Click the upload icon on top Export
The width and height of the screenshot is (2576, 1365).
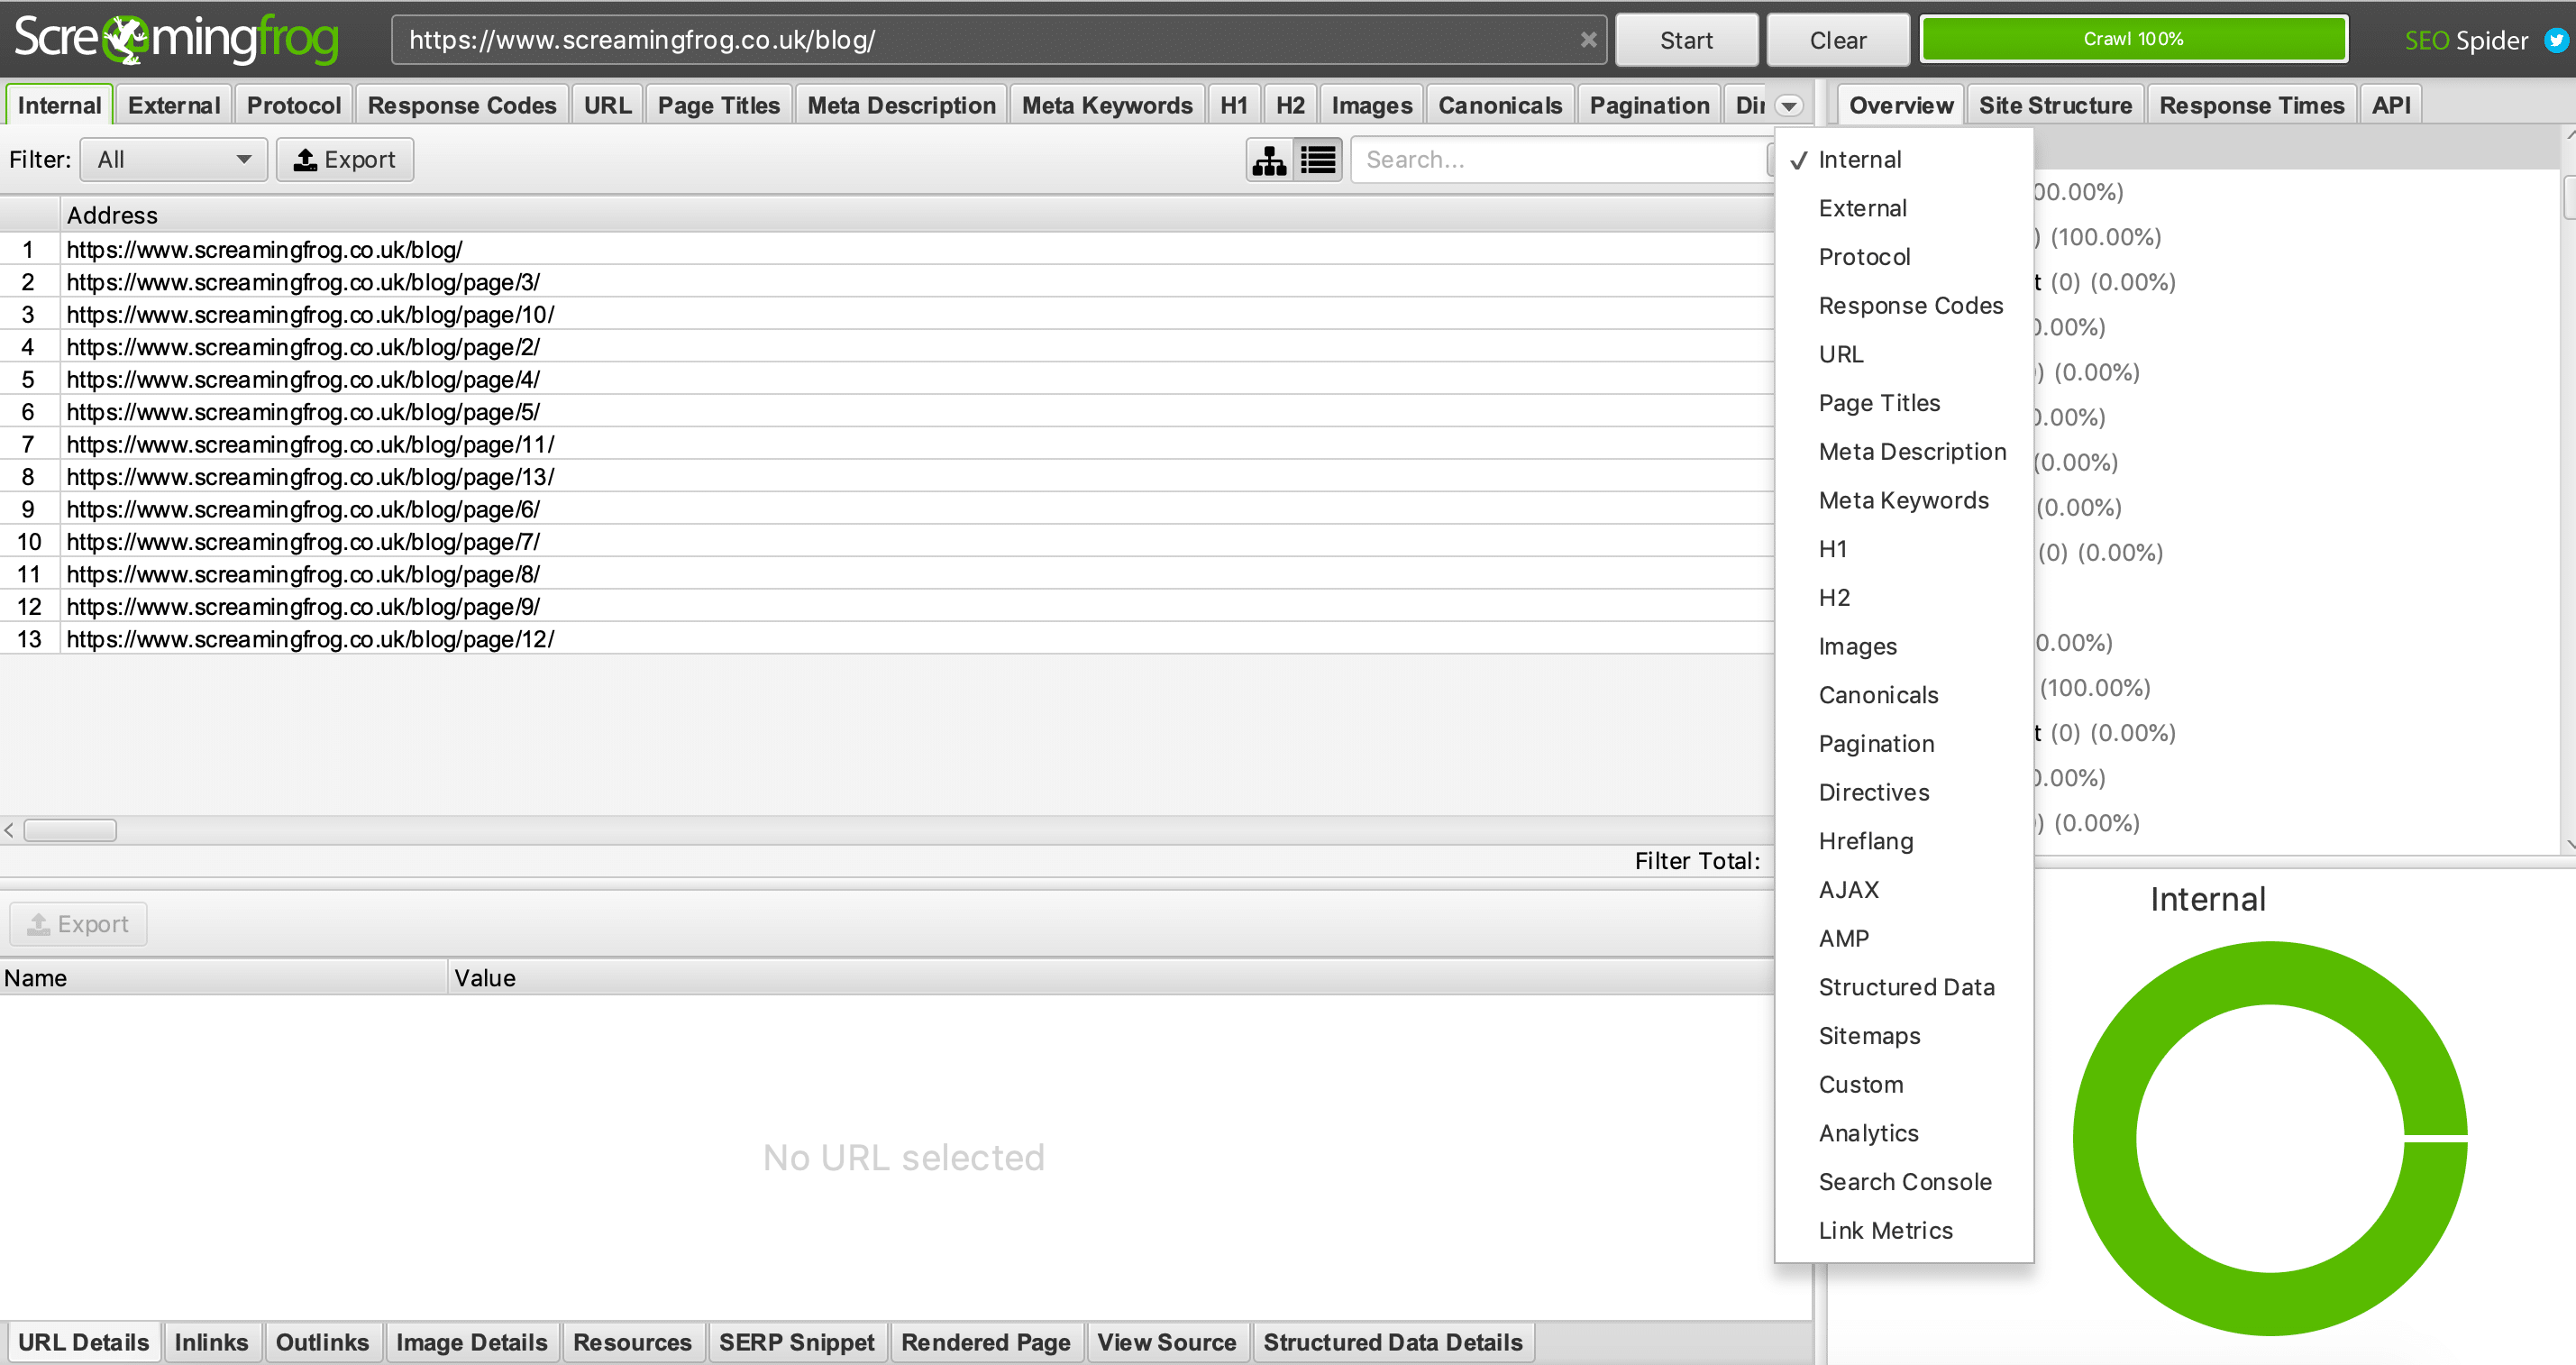(x=305, y=160)
